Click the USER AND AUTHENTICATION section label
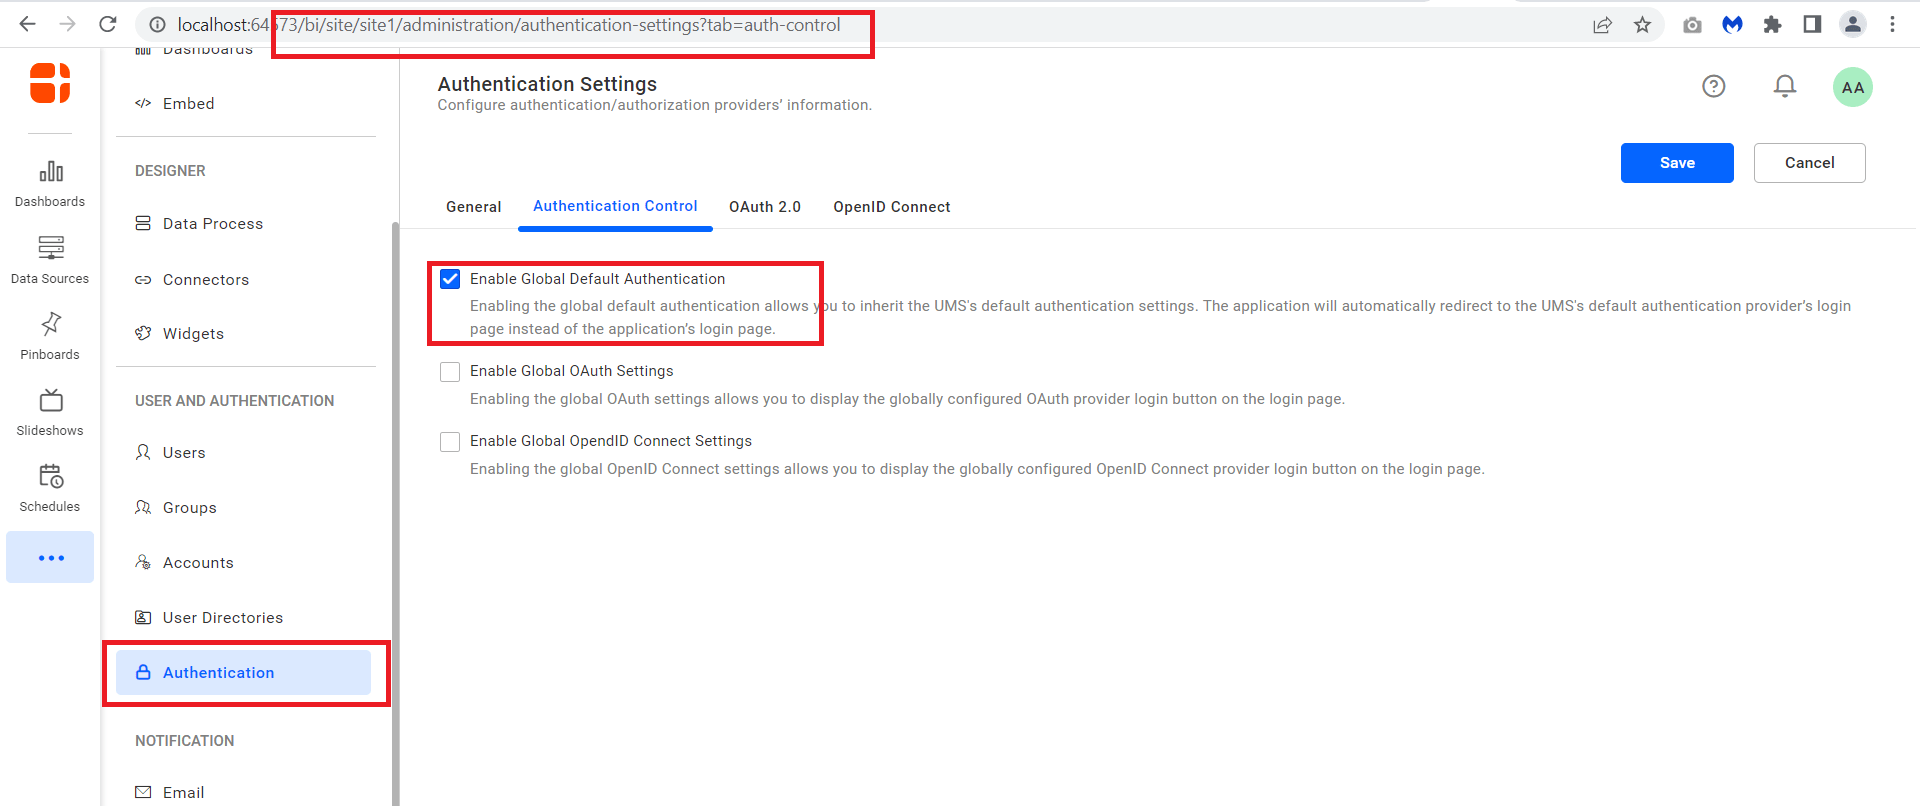This screenshot has height=806, width=1920. point(235,401)
